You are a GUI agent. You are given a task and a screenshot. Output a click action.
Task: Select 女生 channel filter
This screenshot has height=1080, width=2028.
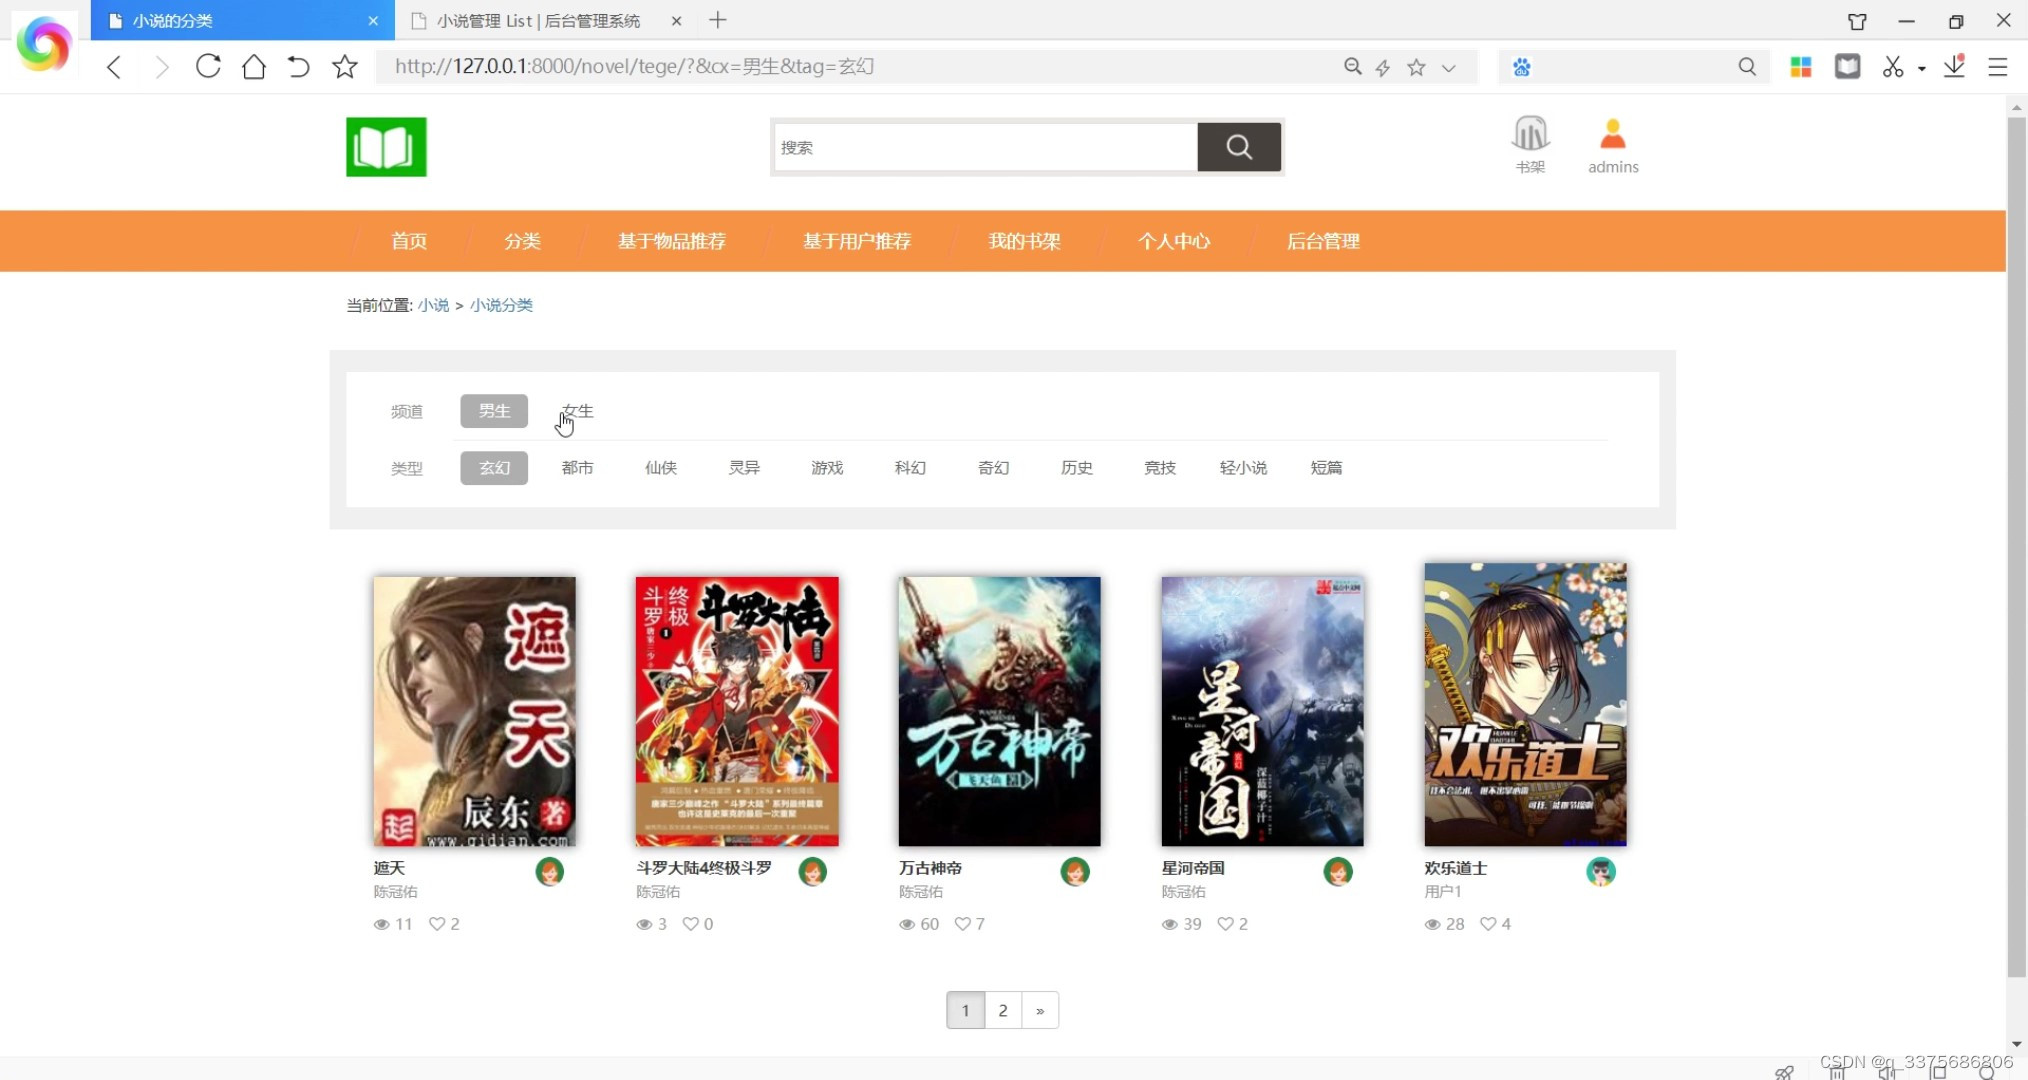pyautogui.click(x=578, y=411)
